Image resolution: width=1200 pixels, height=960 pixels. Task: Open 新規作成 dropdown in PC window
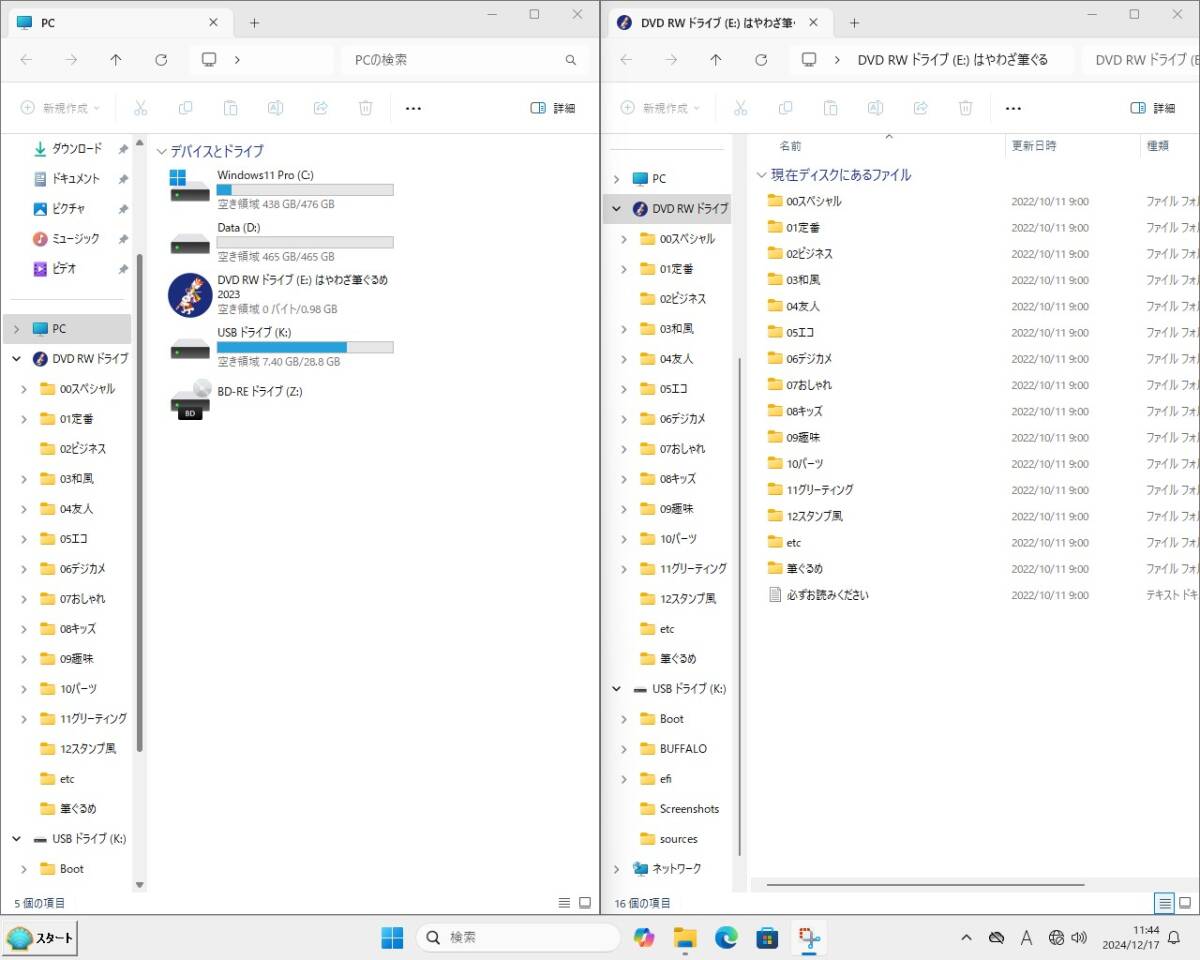[x=60, y=108]
